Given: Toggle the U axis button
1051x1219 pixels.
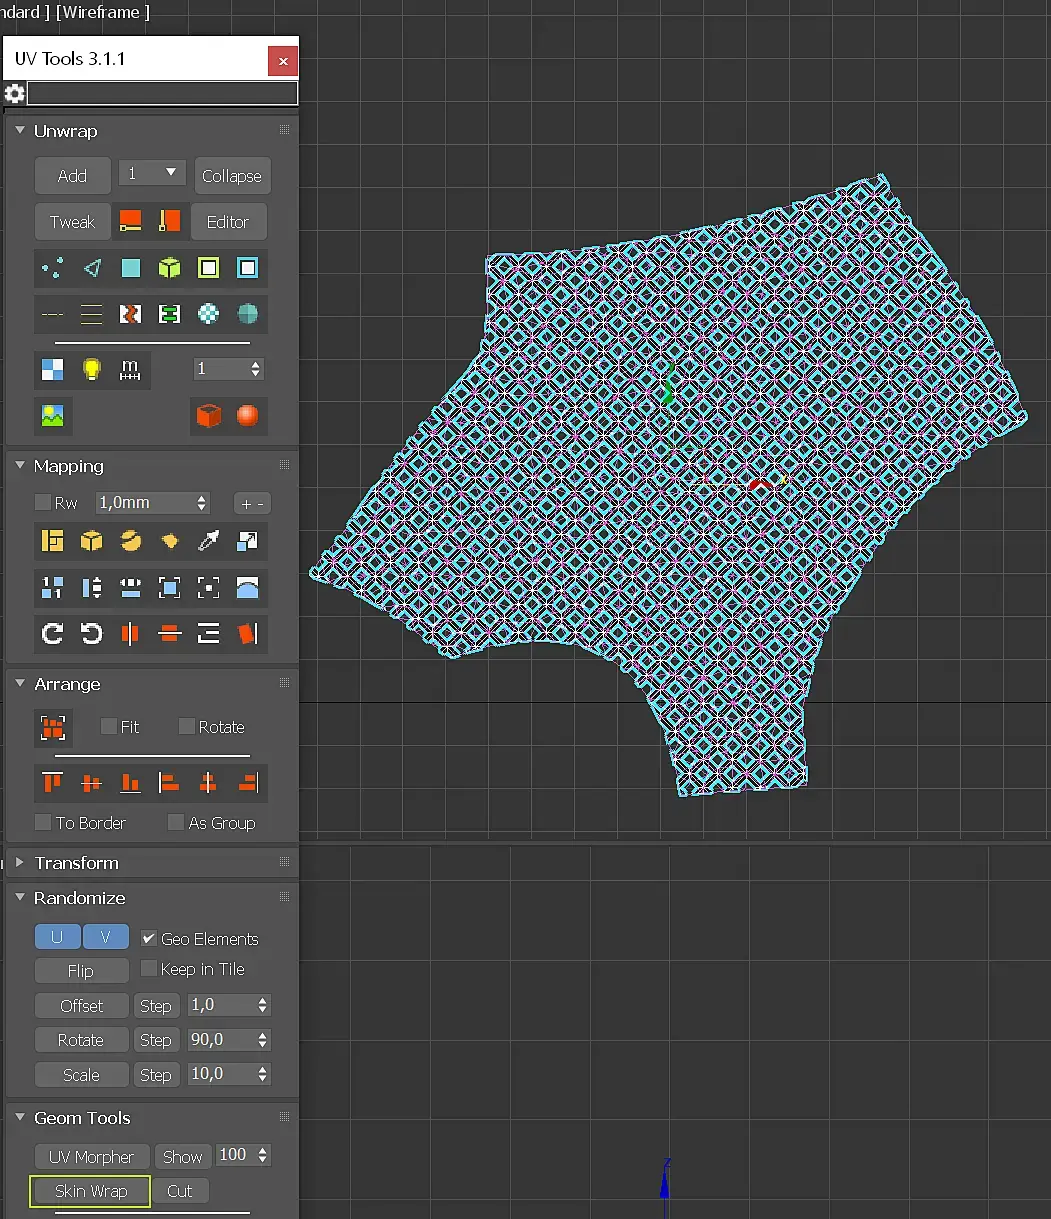Looking at the screenshot, I should click(57, 937).
